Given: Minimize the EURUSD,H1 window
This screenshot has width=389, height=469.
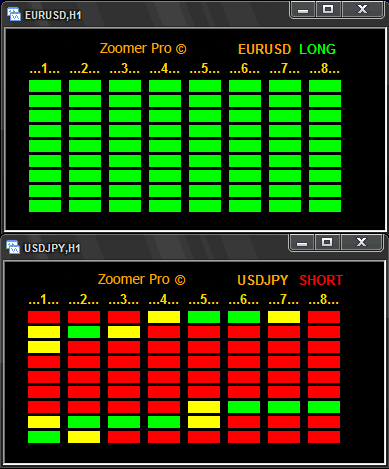Looking at the screenshot, I should 303,10.
